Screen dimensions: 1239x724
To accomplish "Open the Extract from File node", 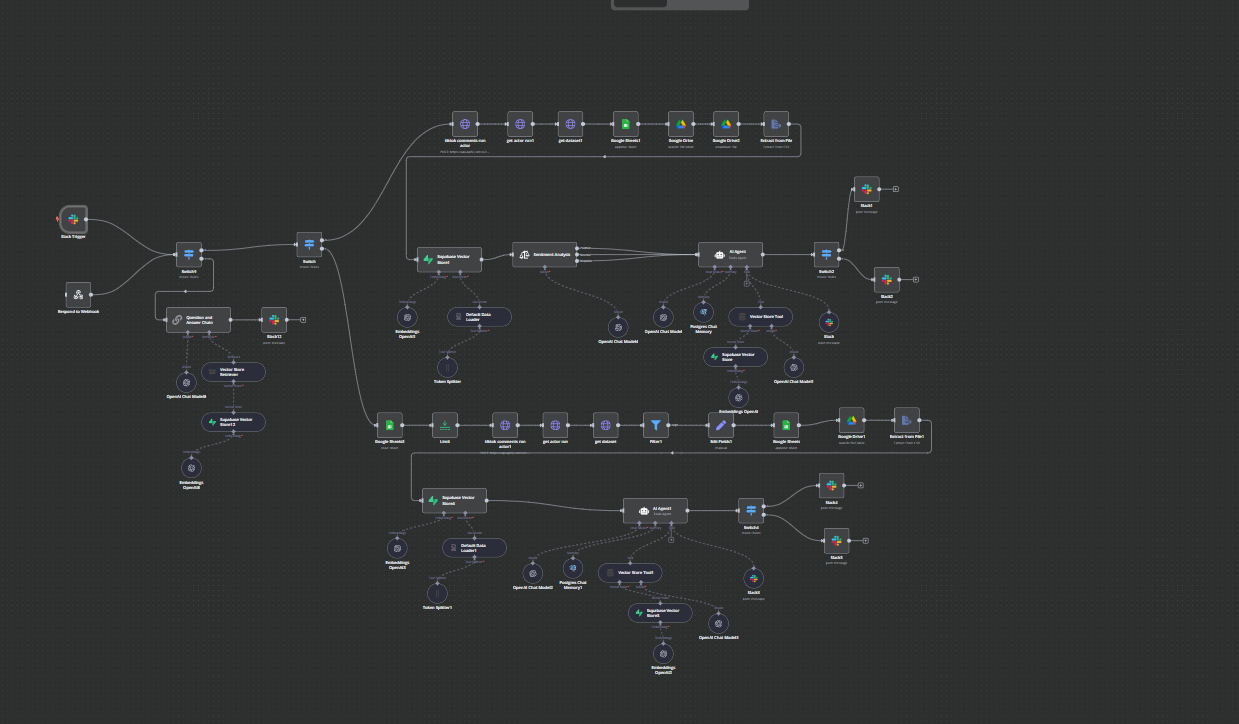I will (x=775, y=124).
